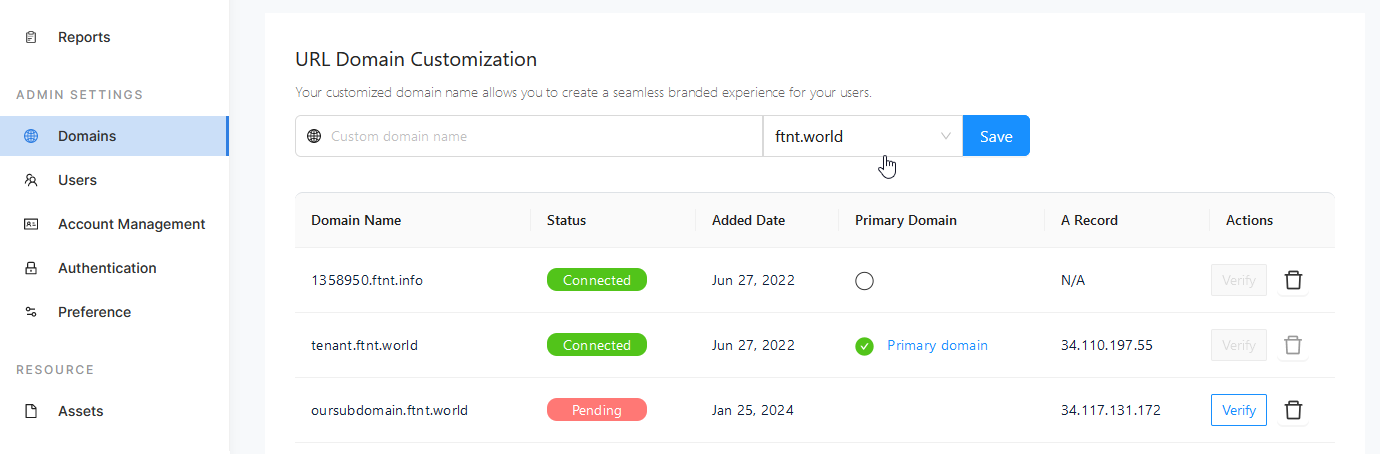Click the Account Management card icon
The width and height of the screenshot is (1380, 454).
point(31,224)
